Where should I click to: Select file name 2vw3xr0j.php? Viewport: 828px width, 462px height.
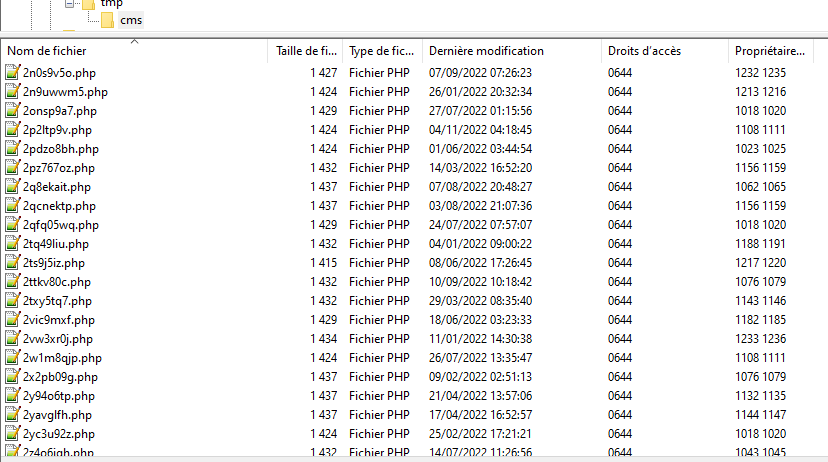pyautogui.click(x=58, y=339)
